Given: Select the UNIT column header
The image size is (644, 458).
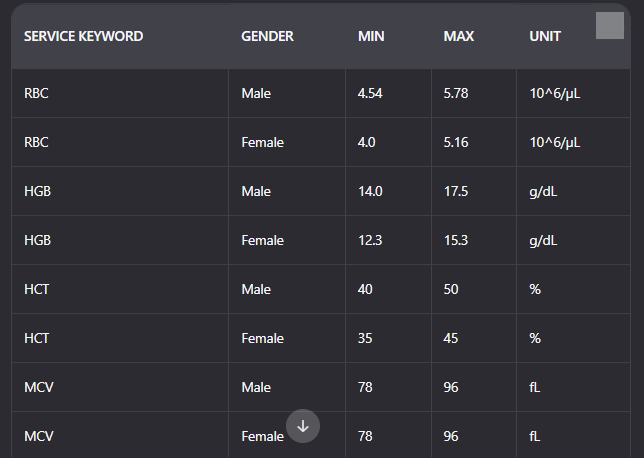Looking at the screenshot, I should pyautogui.click(x=545, y=36).
